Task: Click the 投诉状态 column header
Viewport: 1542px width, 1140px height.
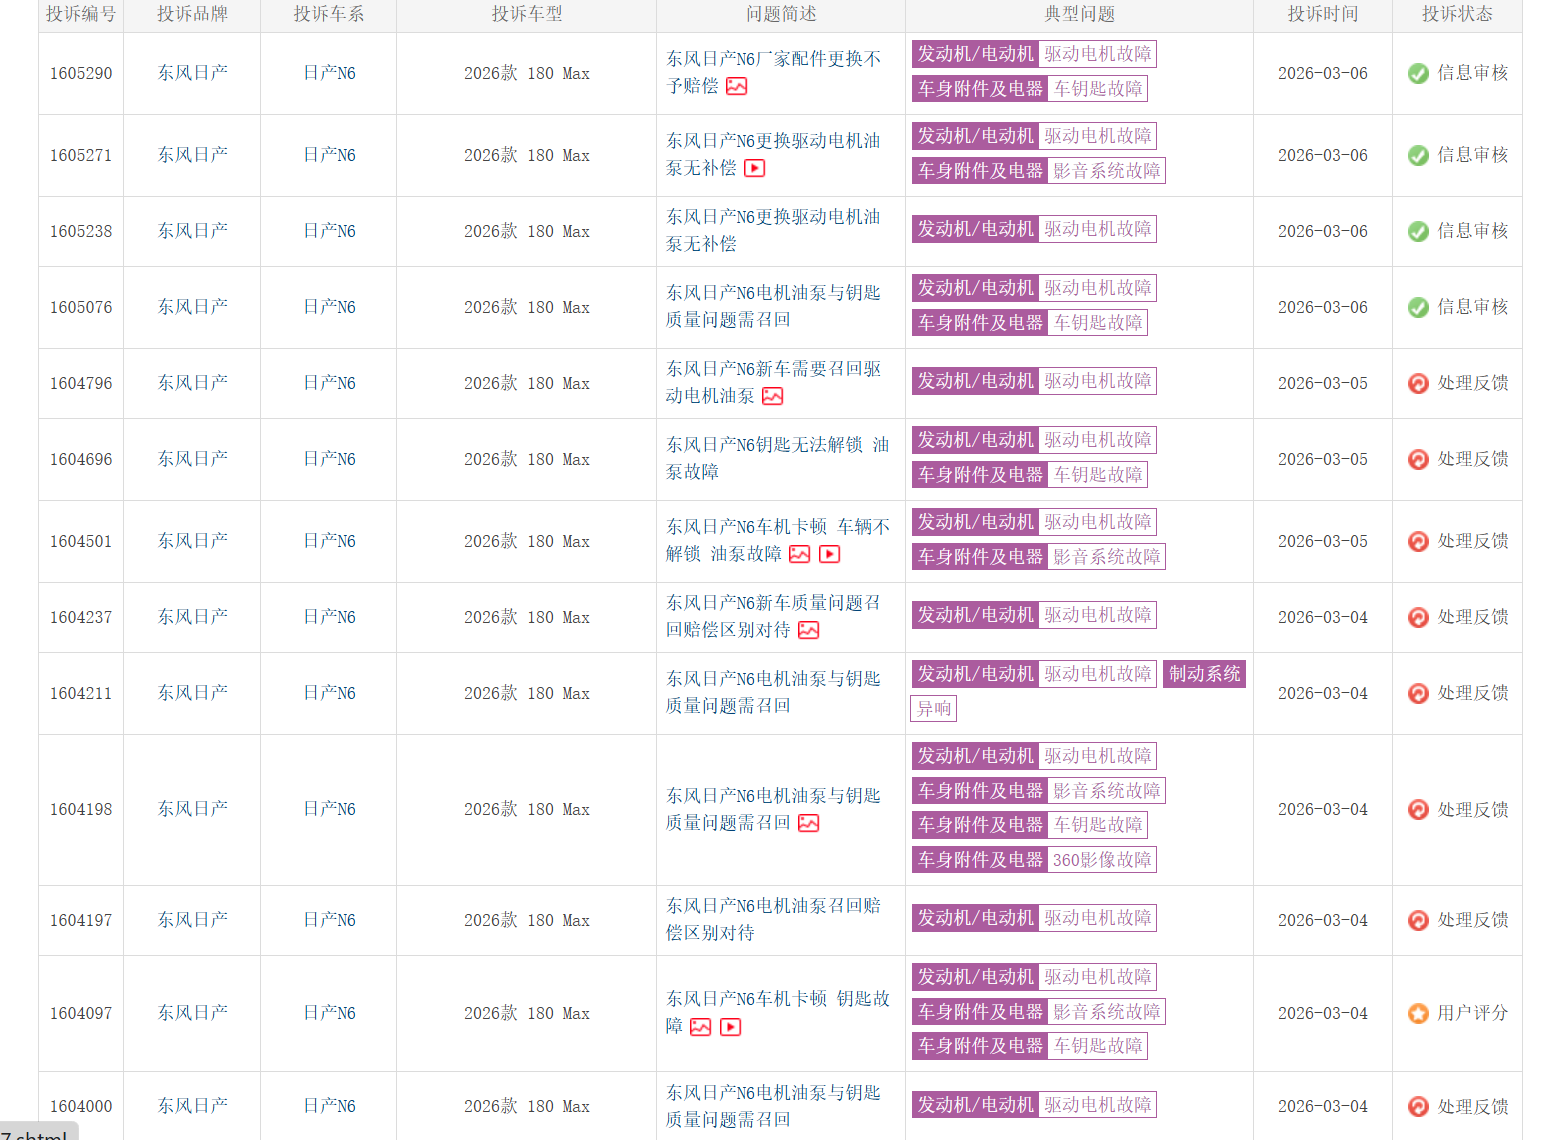Action: pos(1456,14)
